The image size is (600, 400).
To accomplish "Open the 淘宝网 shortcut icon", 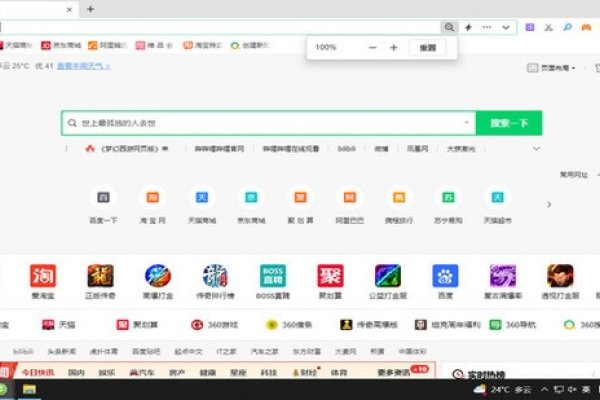I will pyautogui.click(x=153, y=198).
